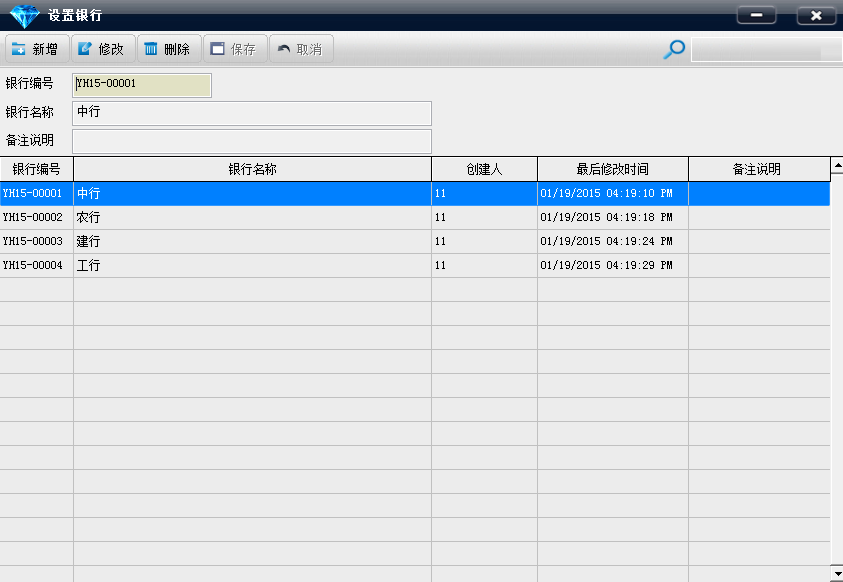The width and height of the screenshot is (843, 582).
Task: Click the 删除 (Delete) toolbar button
Action: (x=169, y=49)
